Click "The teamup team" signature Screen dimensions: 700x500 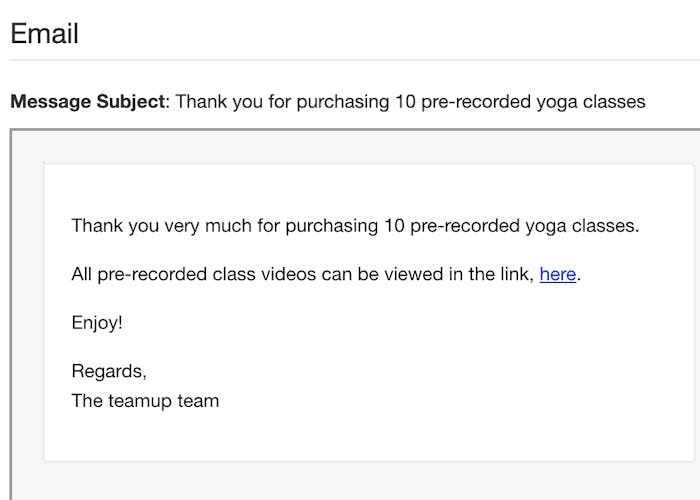point(145,401)
